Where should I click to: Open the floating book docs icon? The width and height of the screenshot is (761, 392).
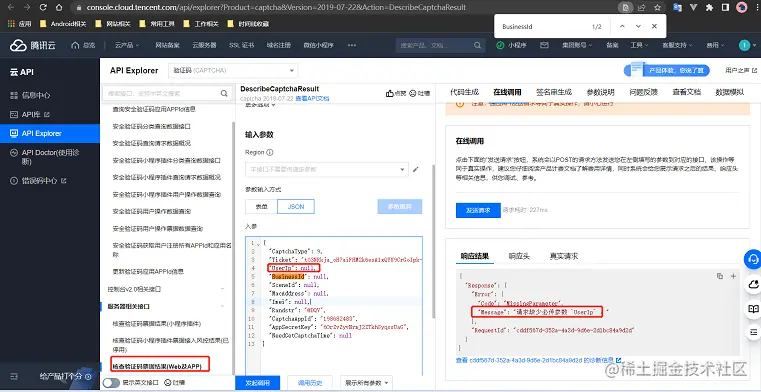[x=753, y=309]
